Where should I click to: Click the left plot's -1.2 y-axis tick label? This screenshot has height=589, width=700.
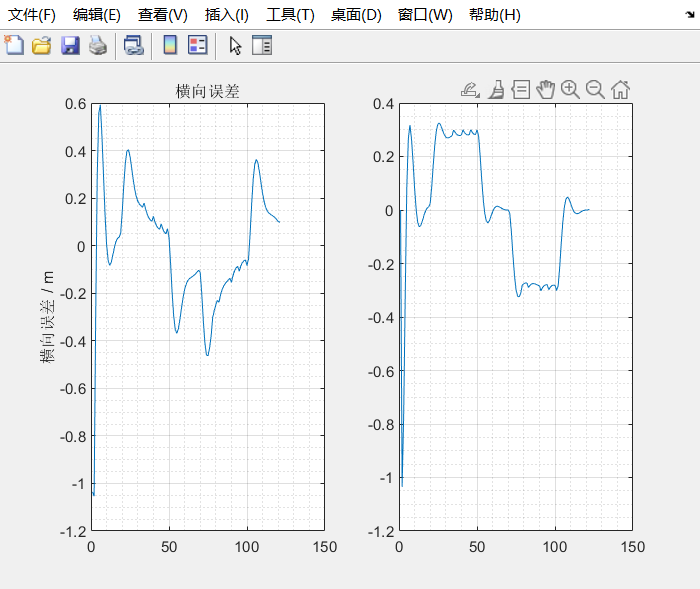pyautogui.click(x=73, y=532)
